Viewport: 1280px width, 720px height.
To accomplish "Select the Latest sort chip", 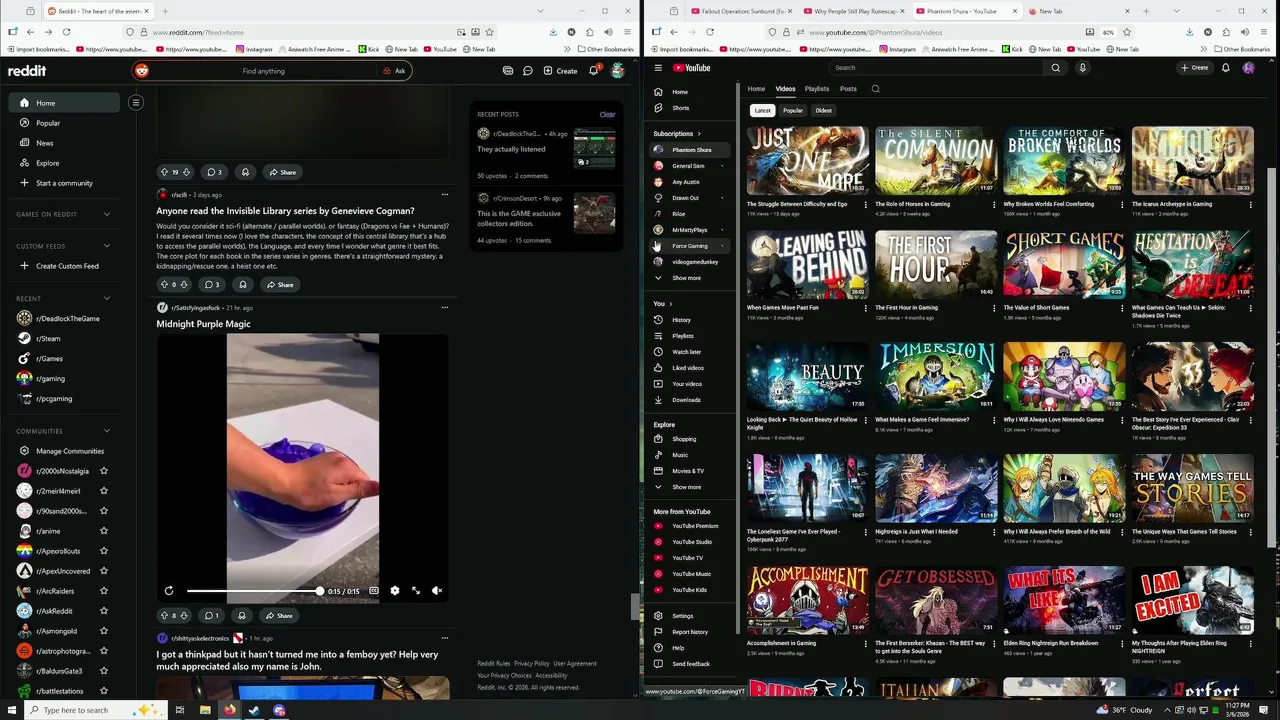I will point(762,111).
